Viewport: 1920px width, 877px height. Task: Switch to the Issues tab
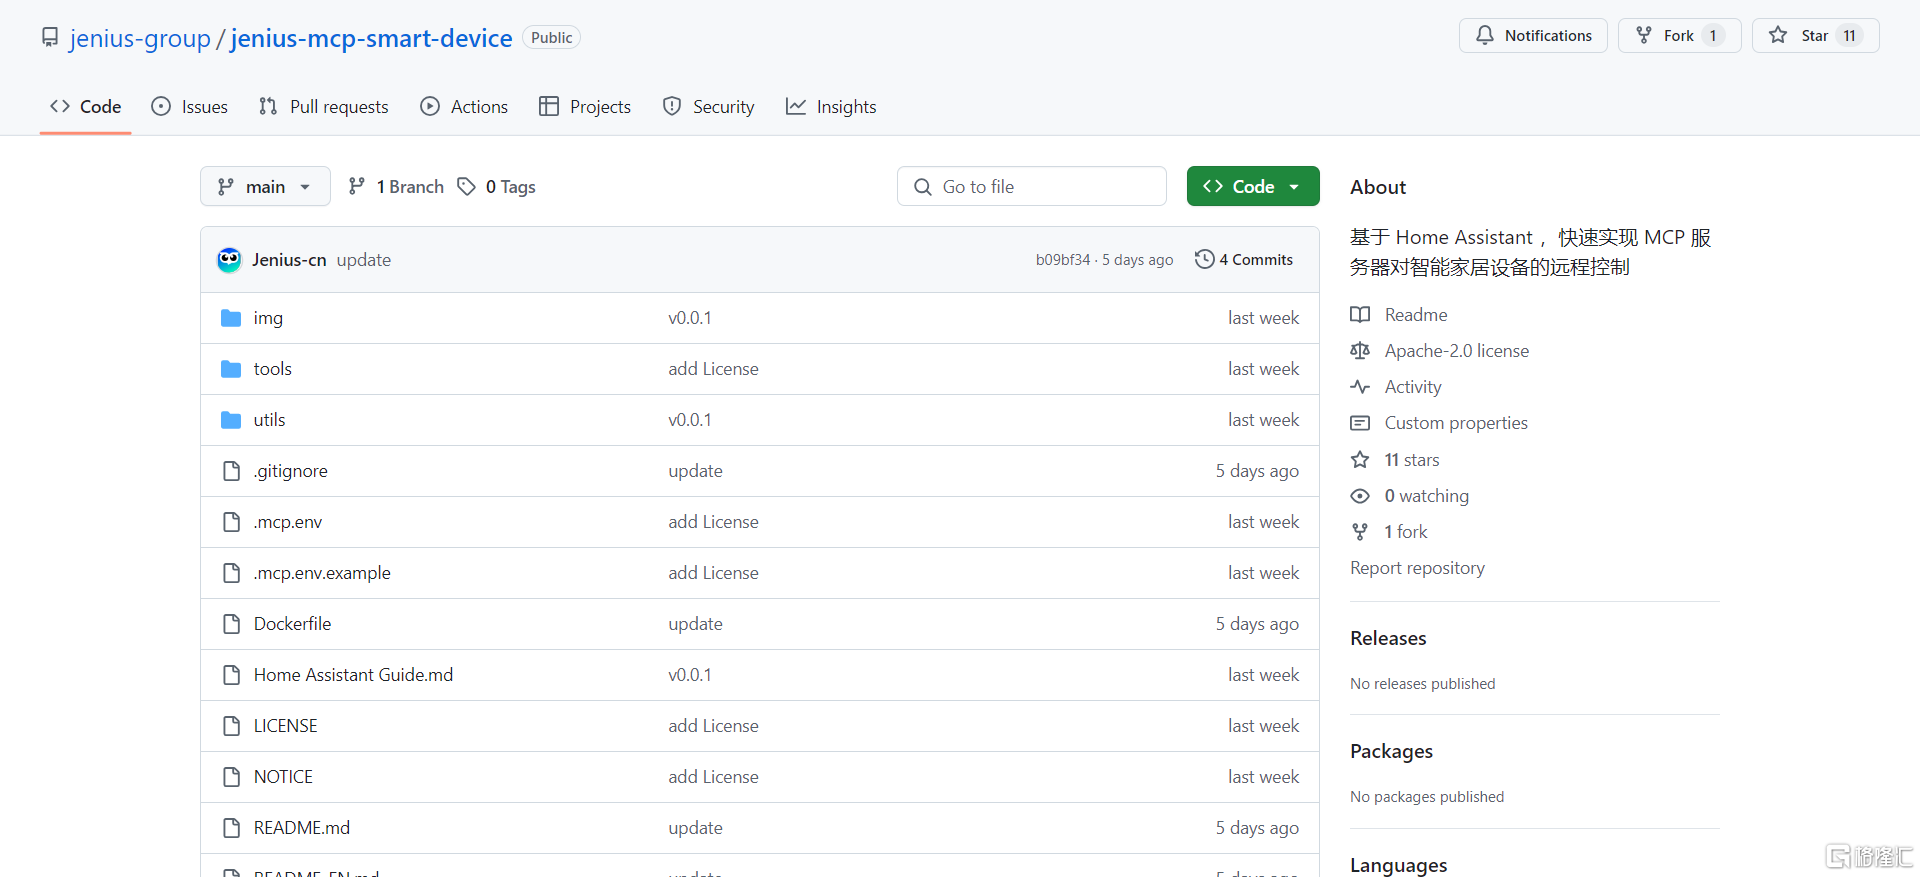(x=189, y=107)
